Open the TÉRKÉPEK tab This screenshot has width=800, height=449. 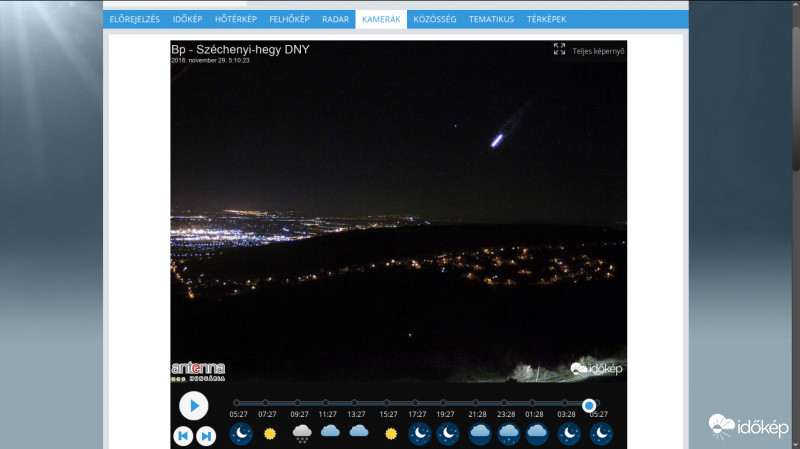(546, 19)
